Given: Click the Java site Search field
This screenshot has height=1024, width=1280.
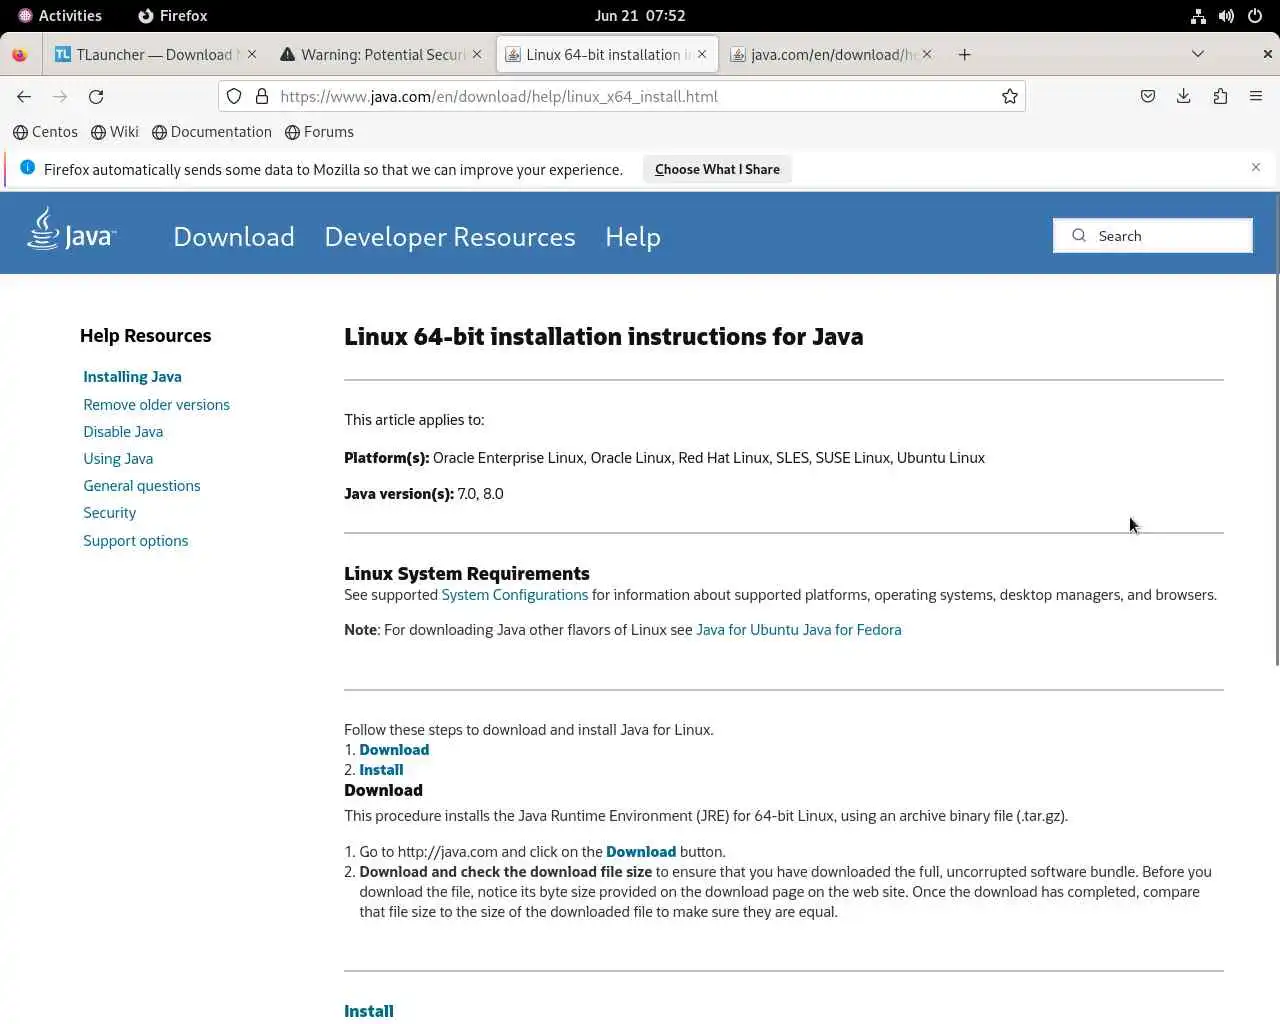Looking at the screenshot, I should pos(1153,236).
